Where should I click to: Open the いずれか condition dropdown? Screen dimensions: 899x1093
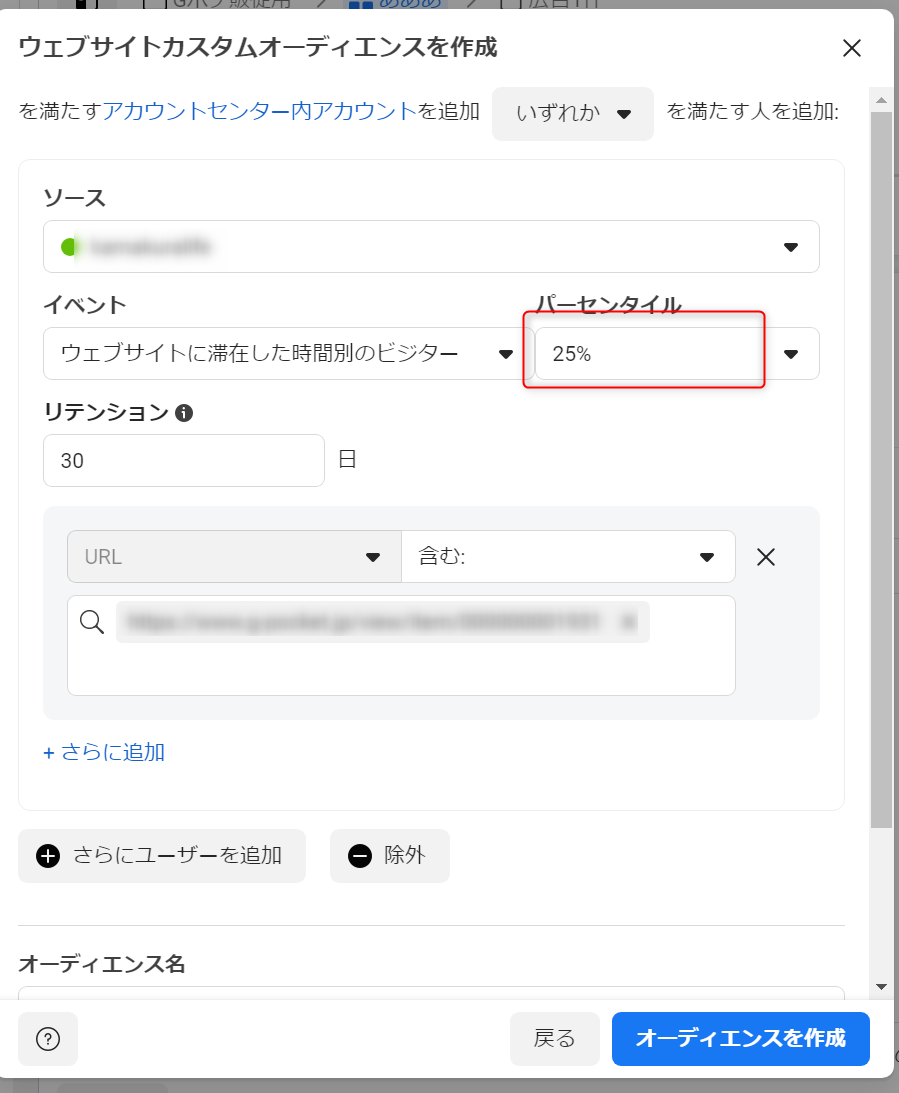572,113
